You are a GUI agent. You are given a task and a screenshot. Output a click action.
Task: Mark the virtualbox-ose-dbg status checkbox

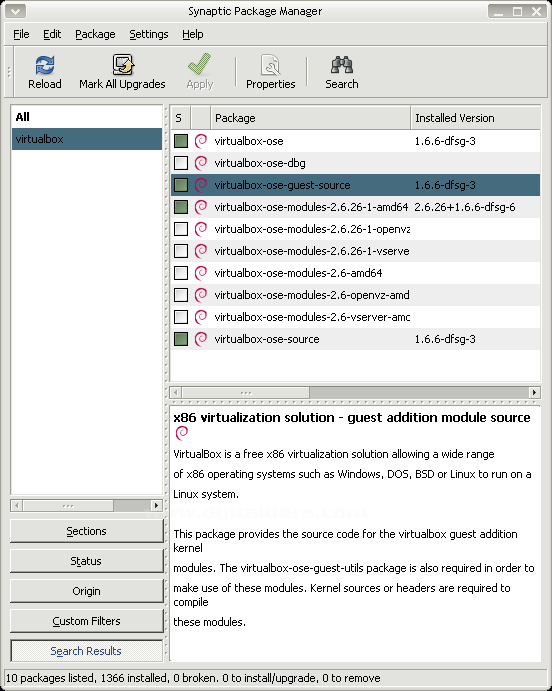pos(181,163)
